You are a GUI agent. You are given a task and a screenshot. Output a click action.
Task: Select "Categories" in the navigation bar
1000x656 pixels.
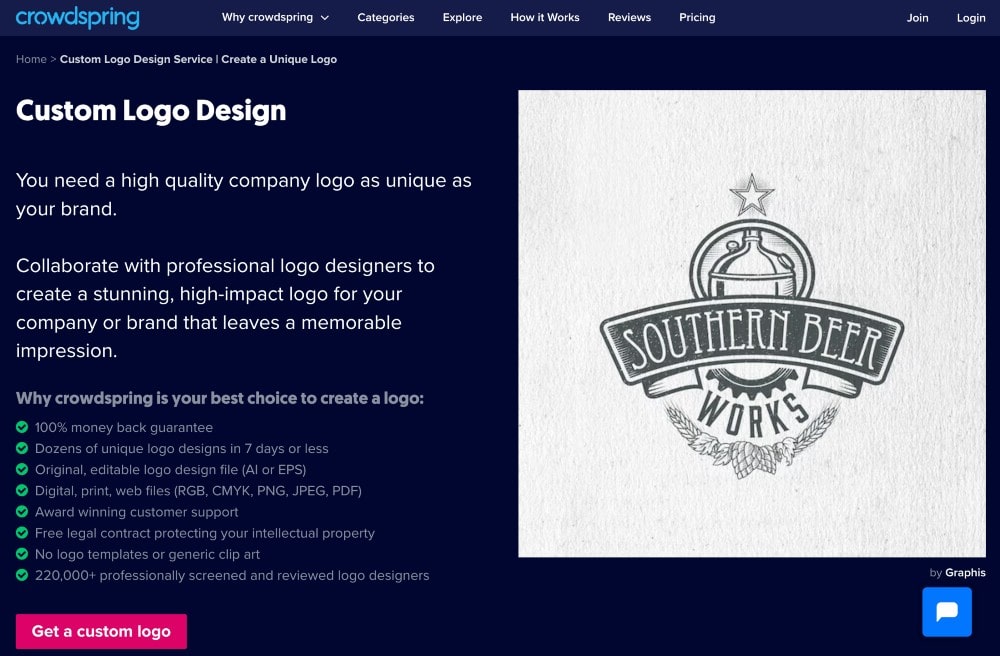pos(385,17)
